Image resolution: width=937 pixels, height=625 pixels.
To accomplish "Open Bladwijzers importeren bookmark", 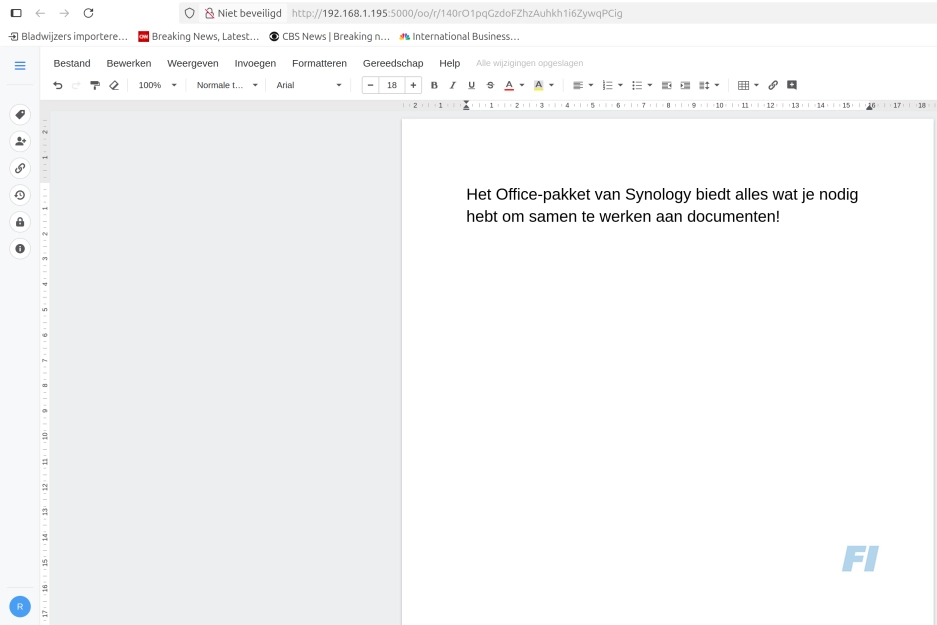I will [68, 36].
